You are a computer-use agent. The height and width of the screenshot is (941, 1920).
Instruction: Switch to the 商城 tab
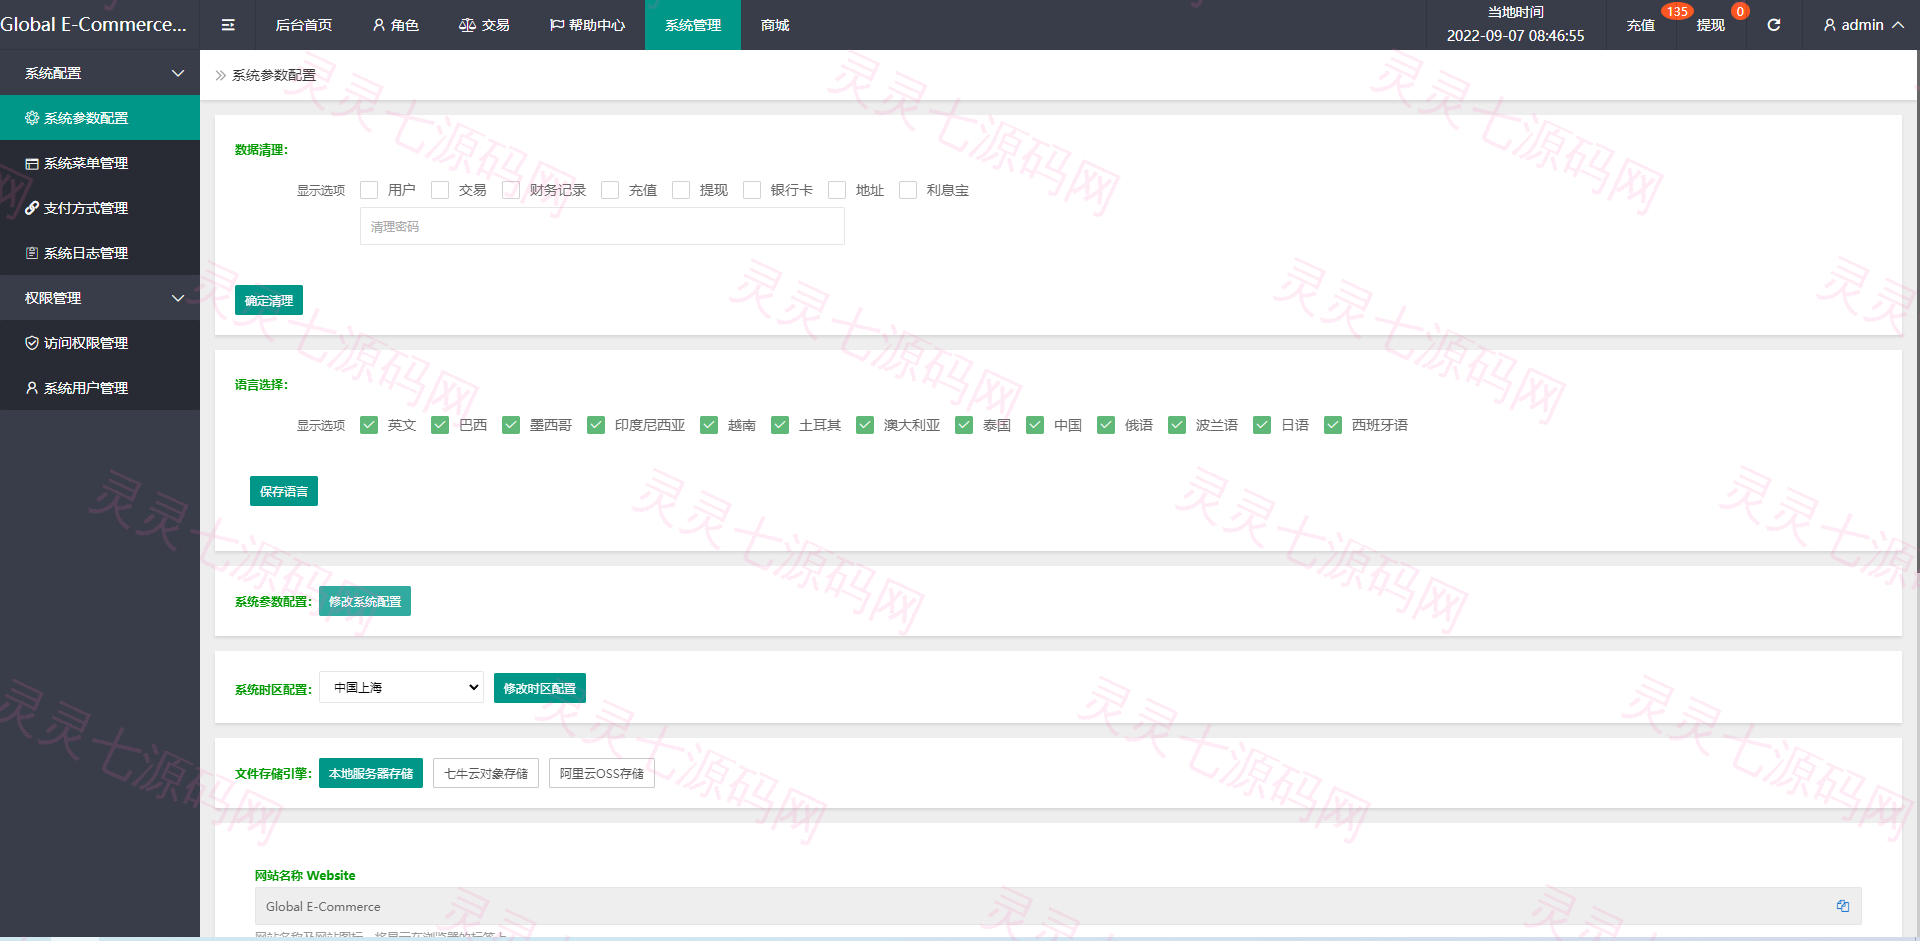click(775, 25)
